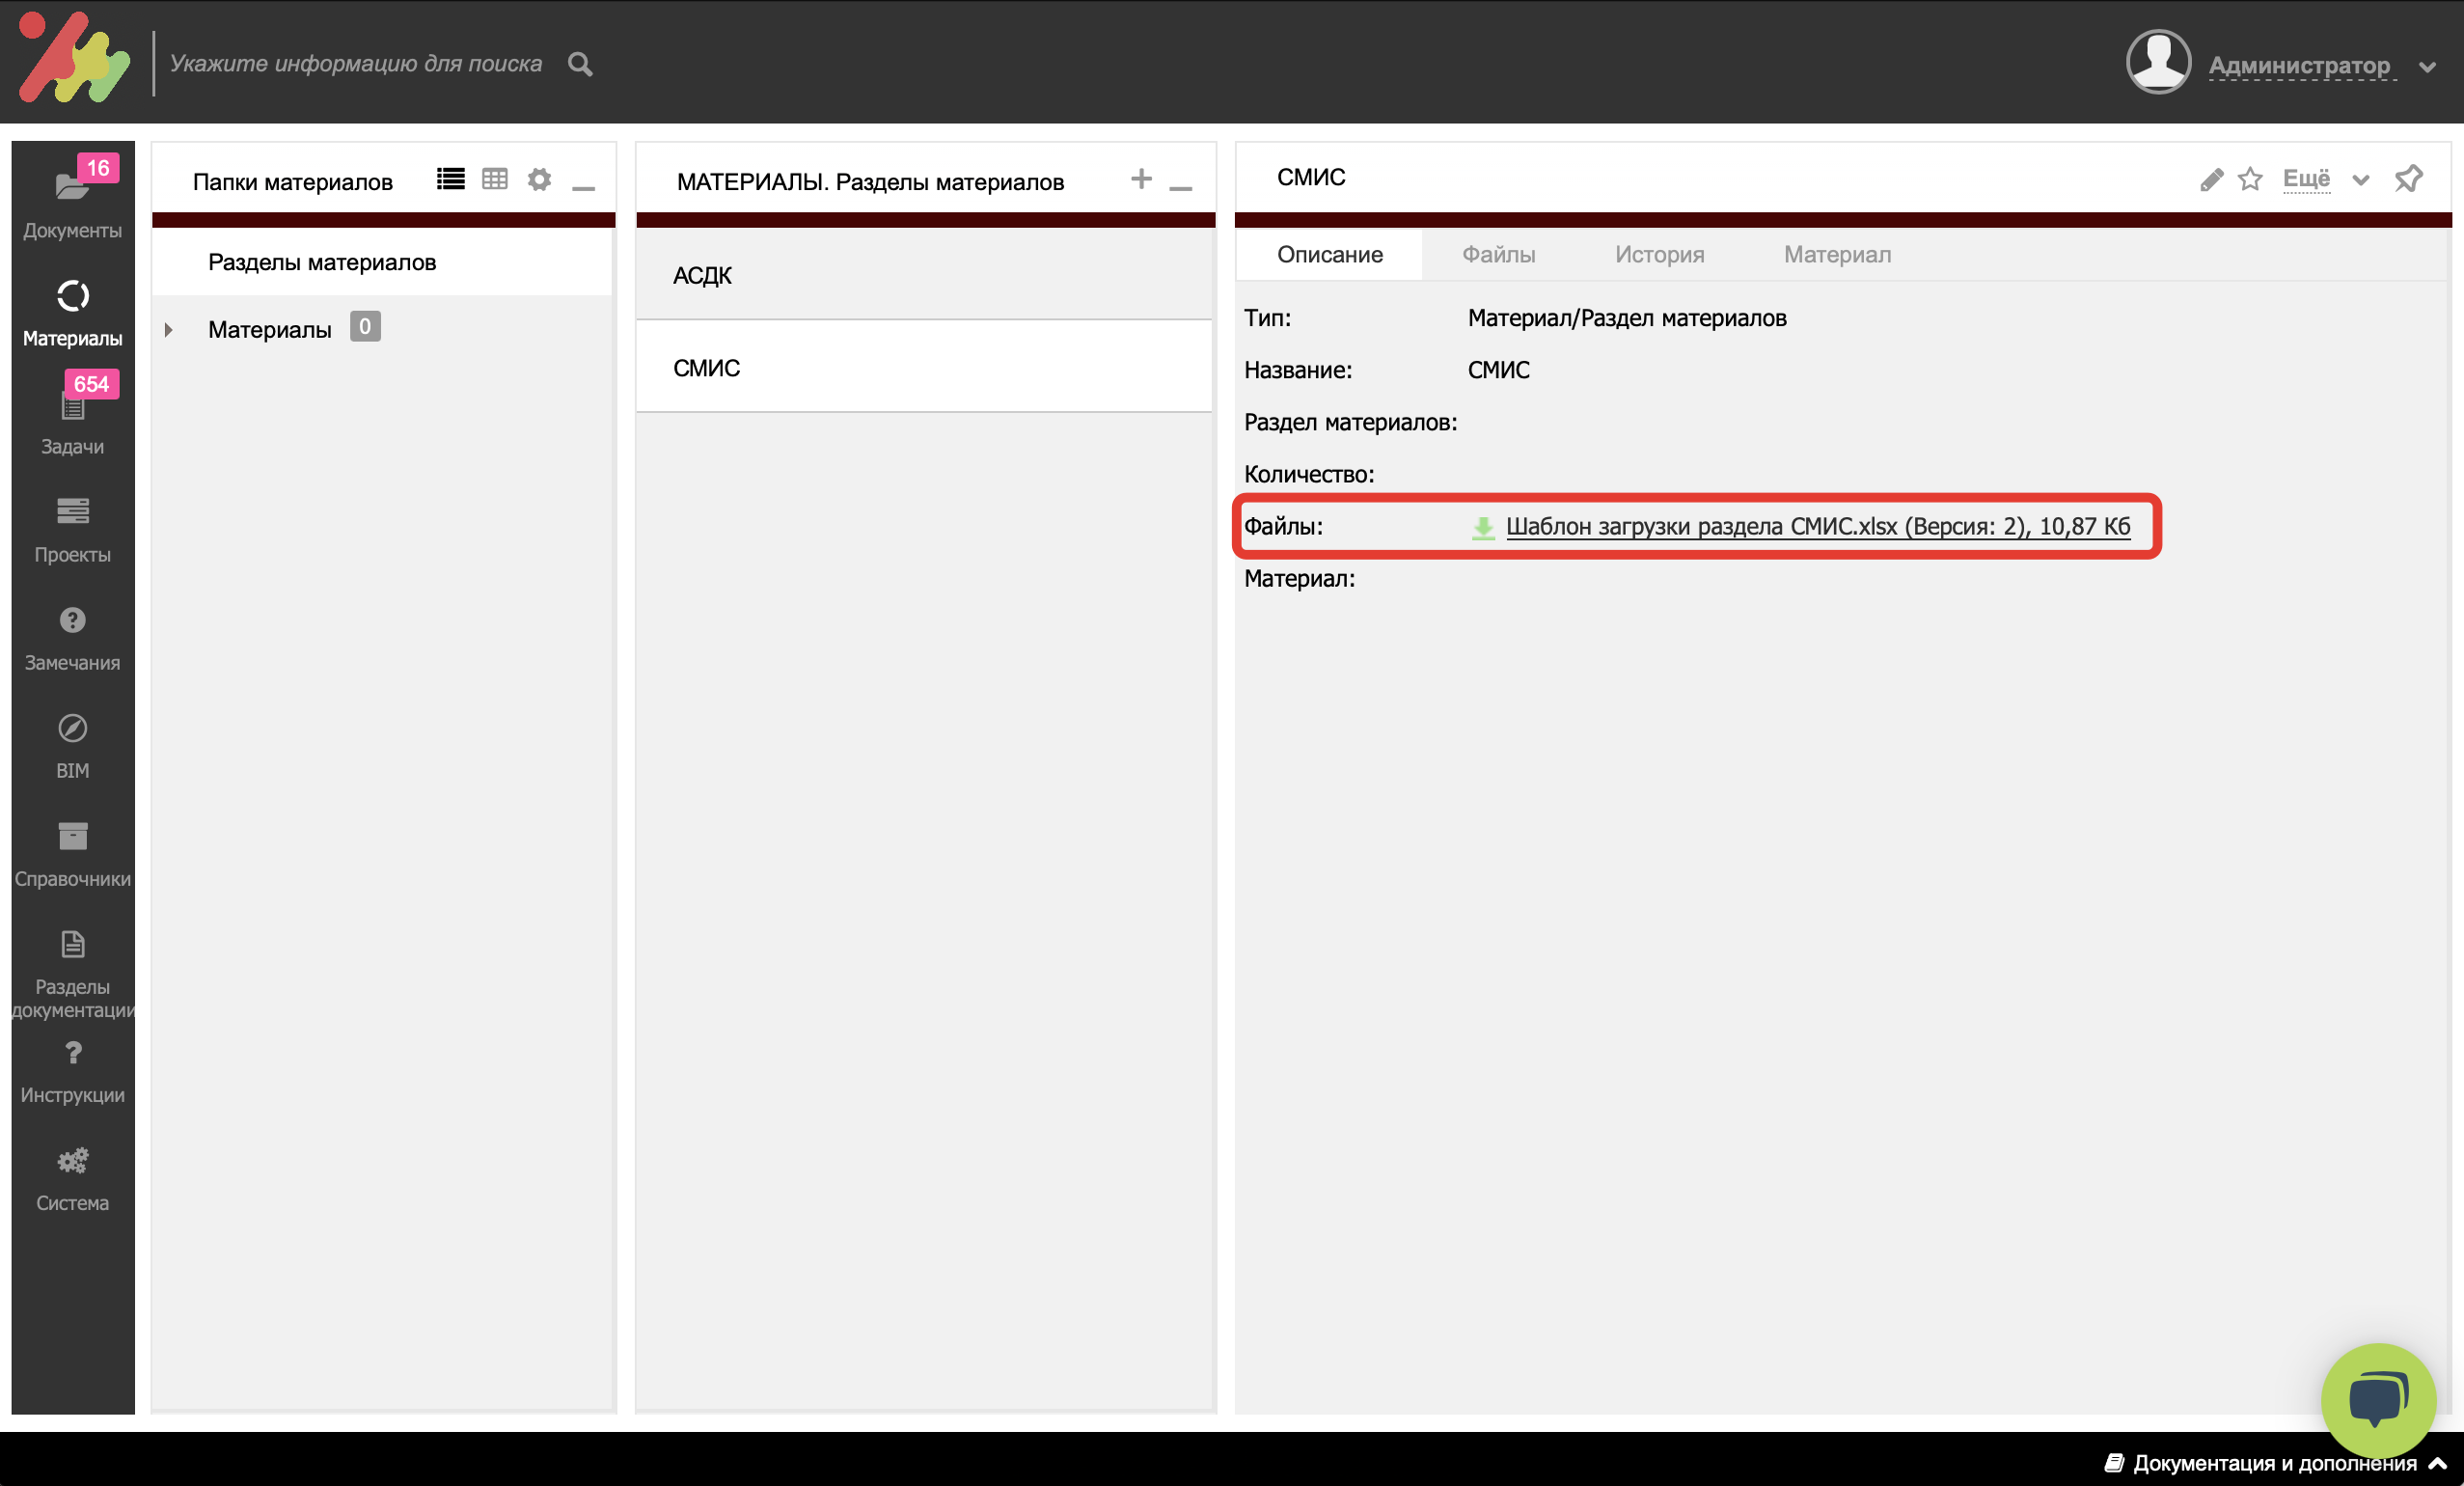The height and width of the screenshot is (1486, 2464).
Task: Click the application logo in top bar
Action: [74, 58]
